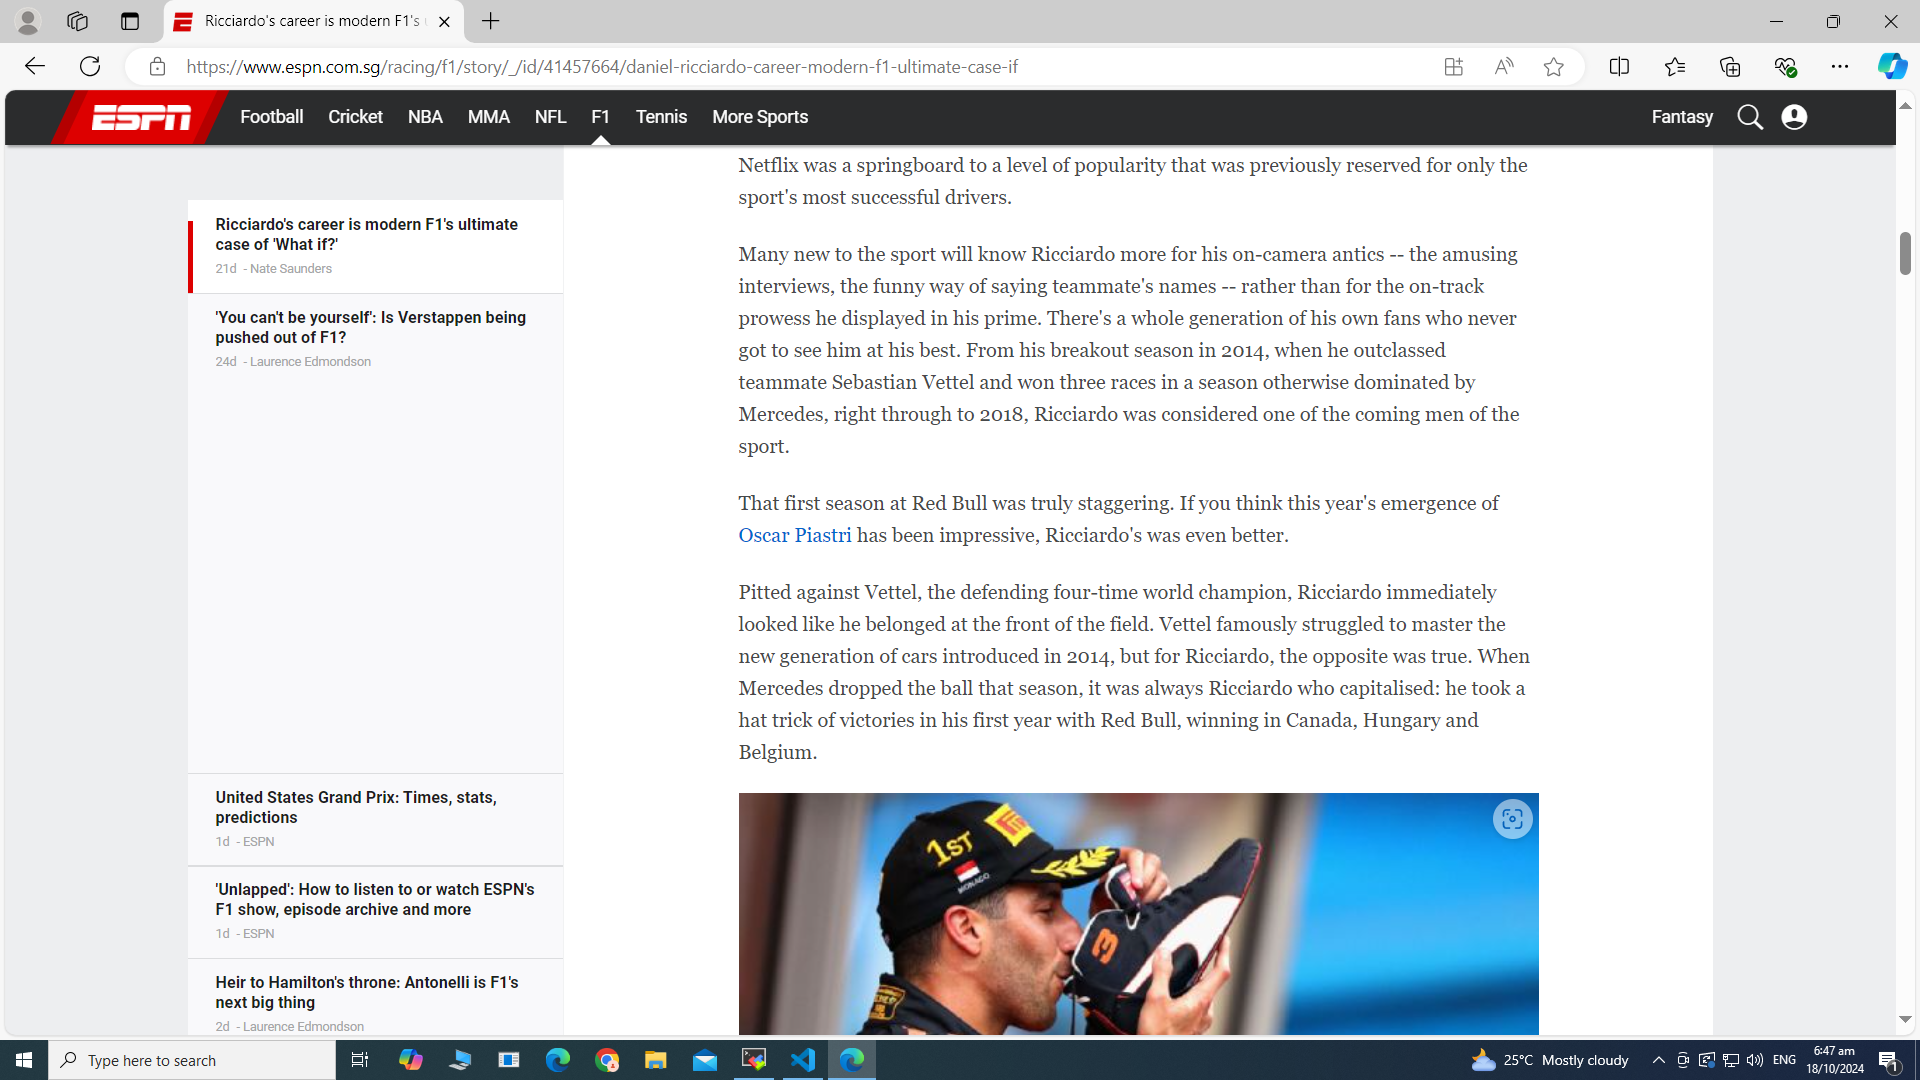Show hidden system tray icons
The width and height of the screenshot is (1920, 1080).
click(x=1658, y=1060)
